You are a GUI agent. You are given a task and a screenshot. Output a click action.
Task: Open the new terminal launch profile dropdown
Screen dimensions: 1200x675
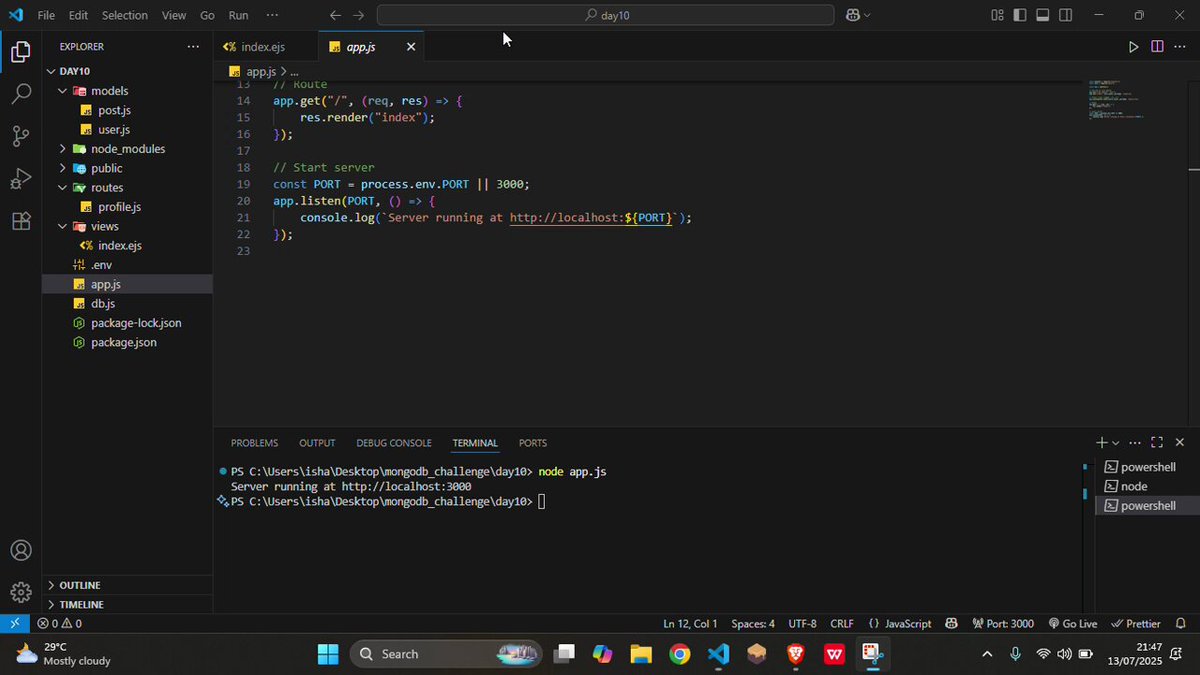coord(1116,442)
